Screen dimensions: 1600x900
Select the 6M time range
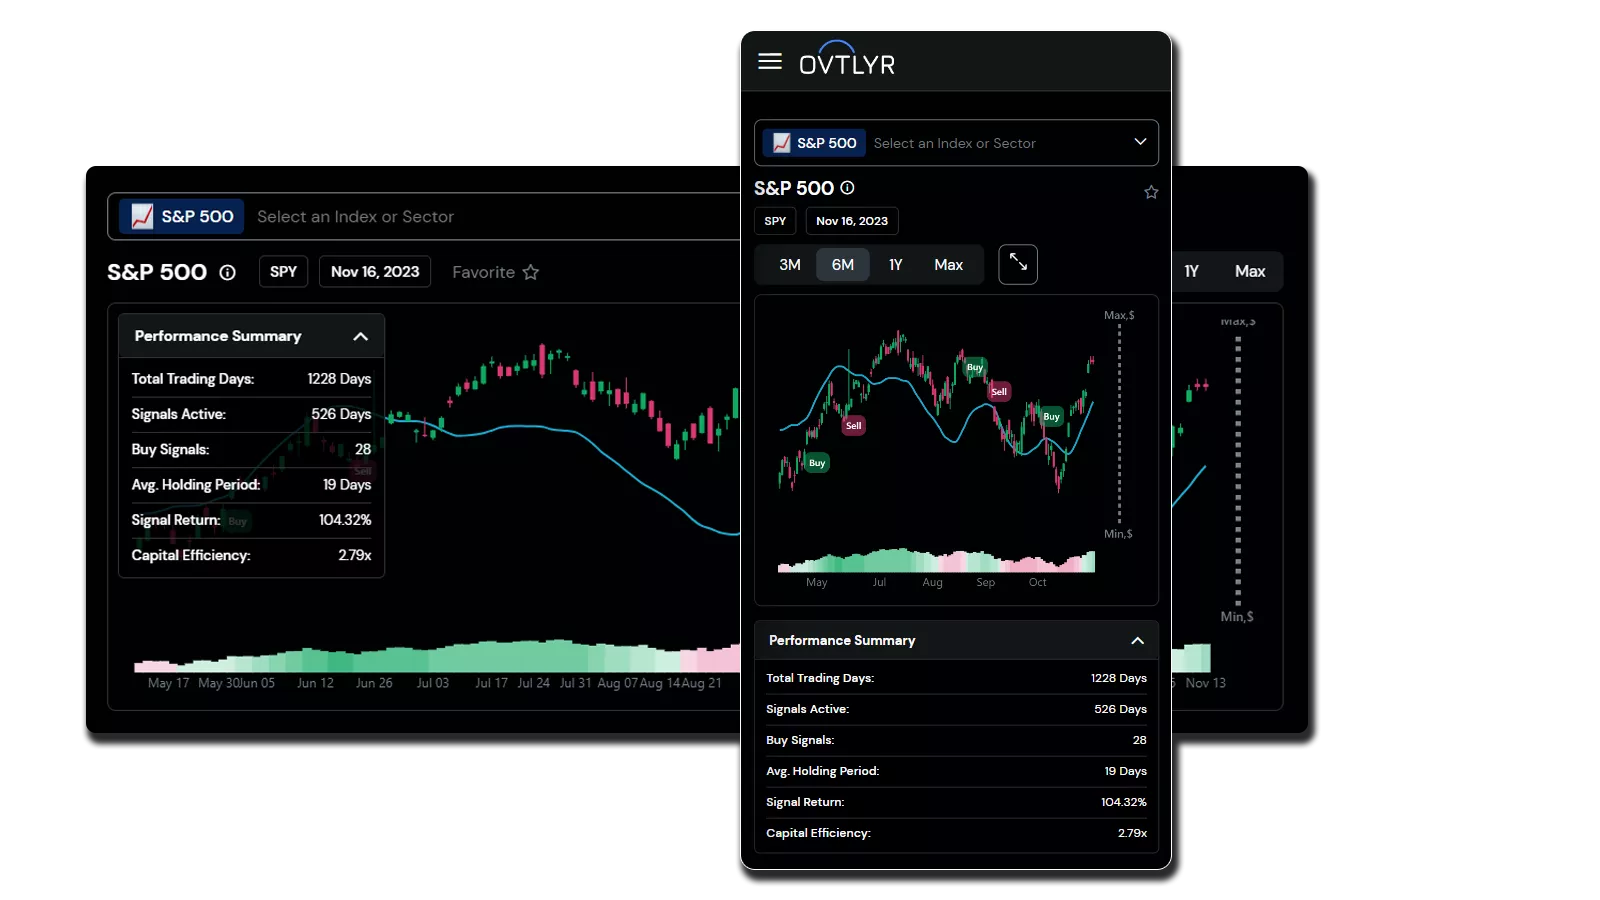(x=842, y=265)
